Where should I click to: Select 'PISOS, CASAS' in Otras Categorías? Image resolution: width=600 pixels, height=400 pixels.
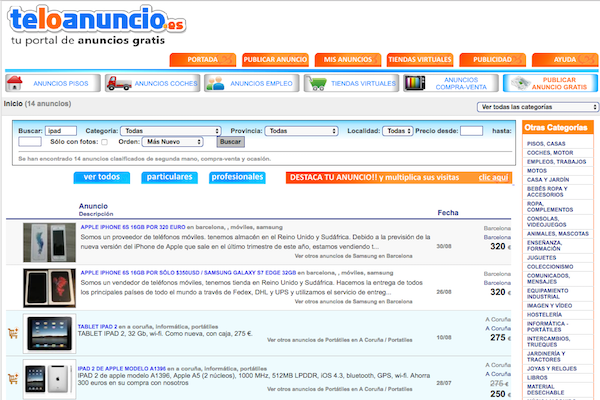(546, 144)
